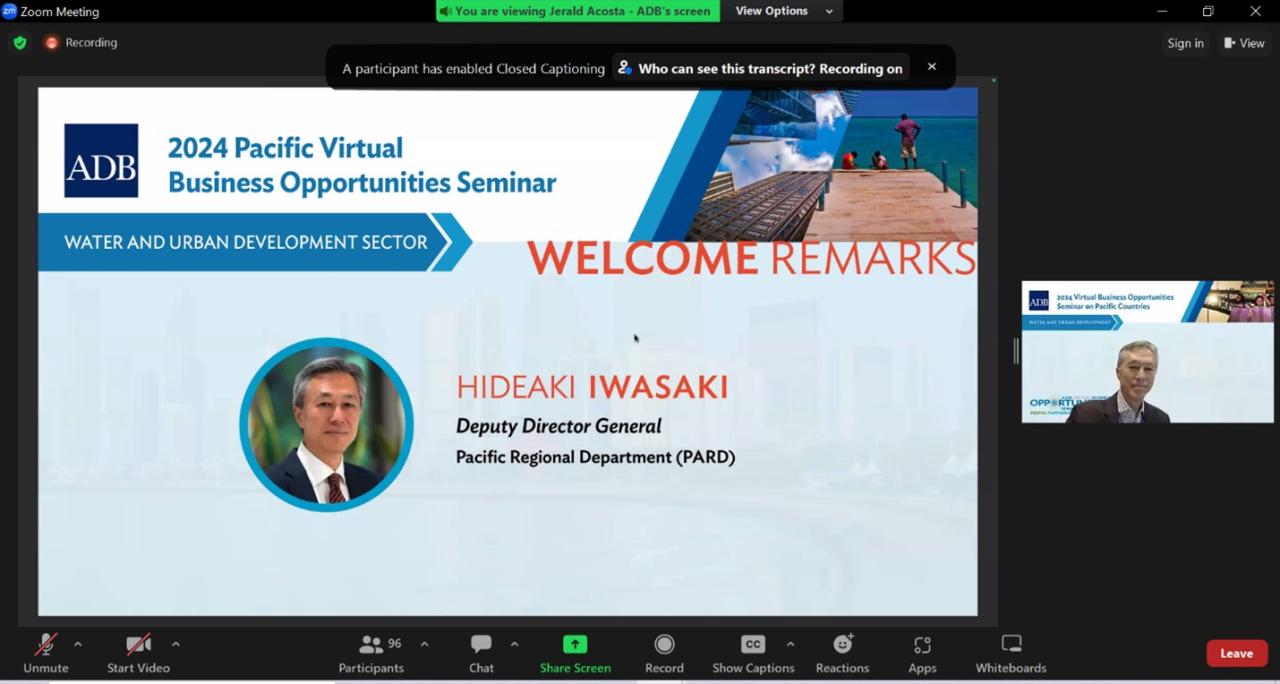Screen dimensions: 1280x684
Task: Open audio options arrow beside Unmute
Action: [78, 644]
